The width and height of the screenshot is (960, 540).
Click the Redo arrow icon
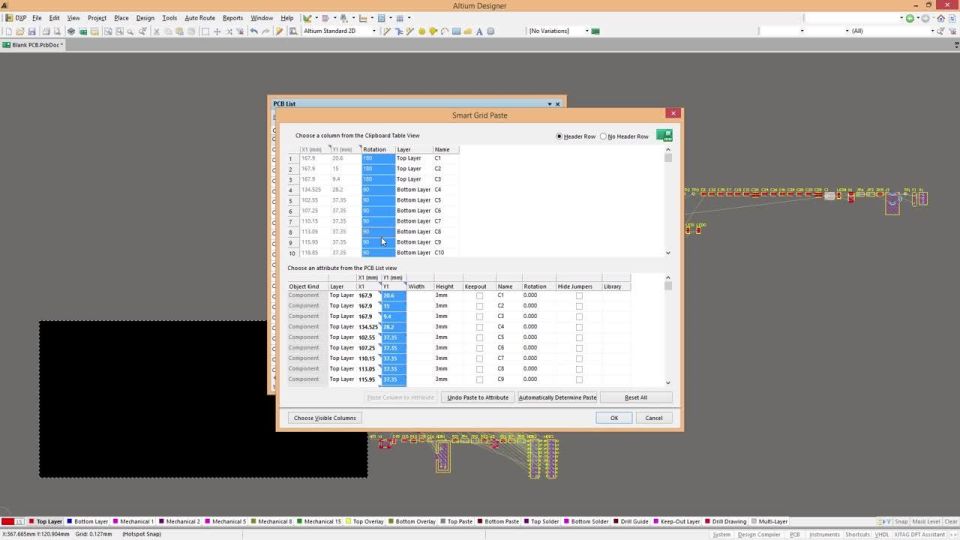point(265,31)
